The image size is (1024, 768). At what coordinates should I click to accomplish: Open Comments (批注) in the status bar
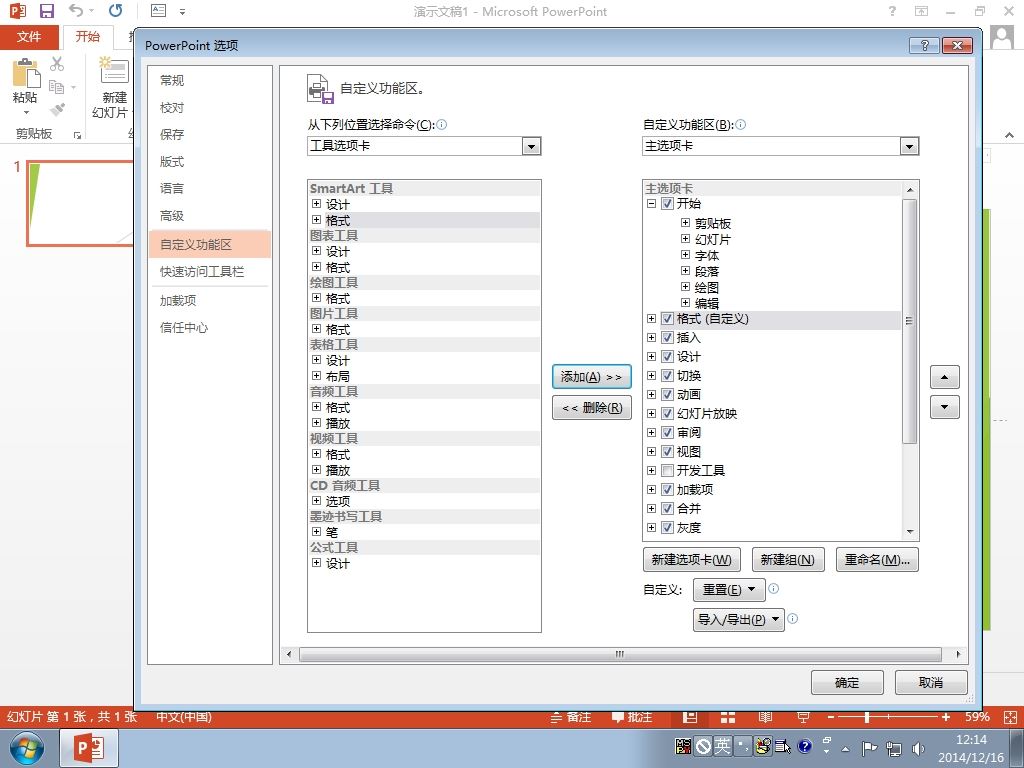(632, 717)
